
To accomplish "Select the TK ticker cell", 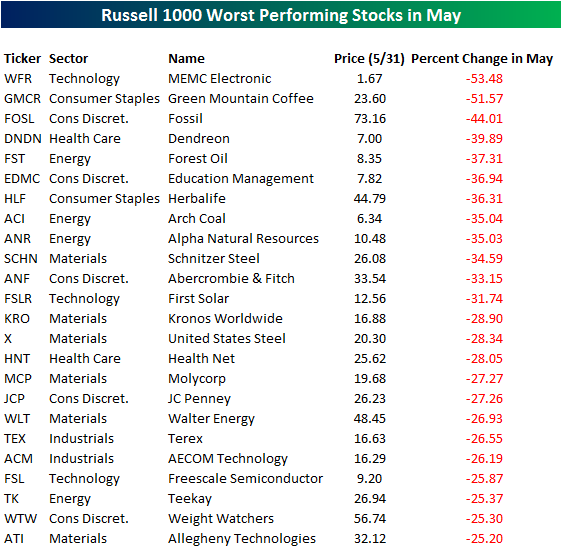I will point(11,499).
